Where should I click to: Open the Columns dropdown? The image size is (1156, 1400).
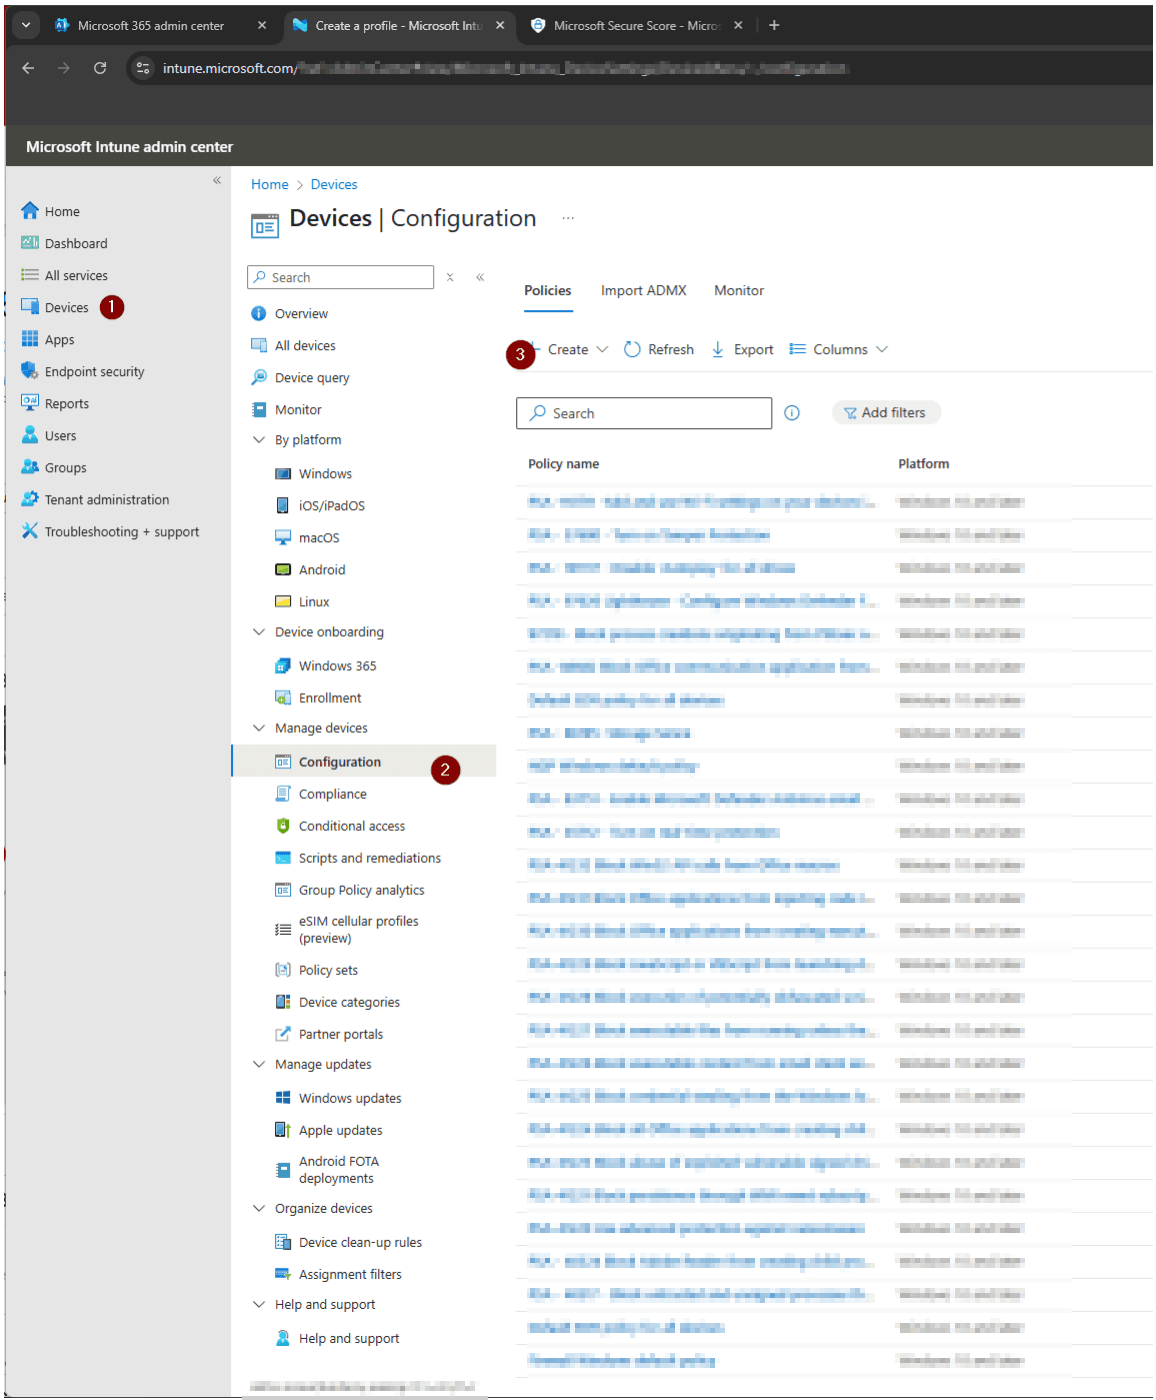pyautogui.click(x=838, y=350)
